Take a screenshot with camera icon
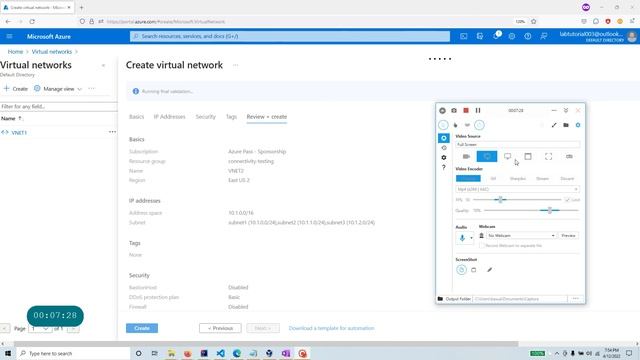This screenshot has height=360, width=640. (x=454, y=111)
